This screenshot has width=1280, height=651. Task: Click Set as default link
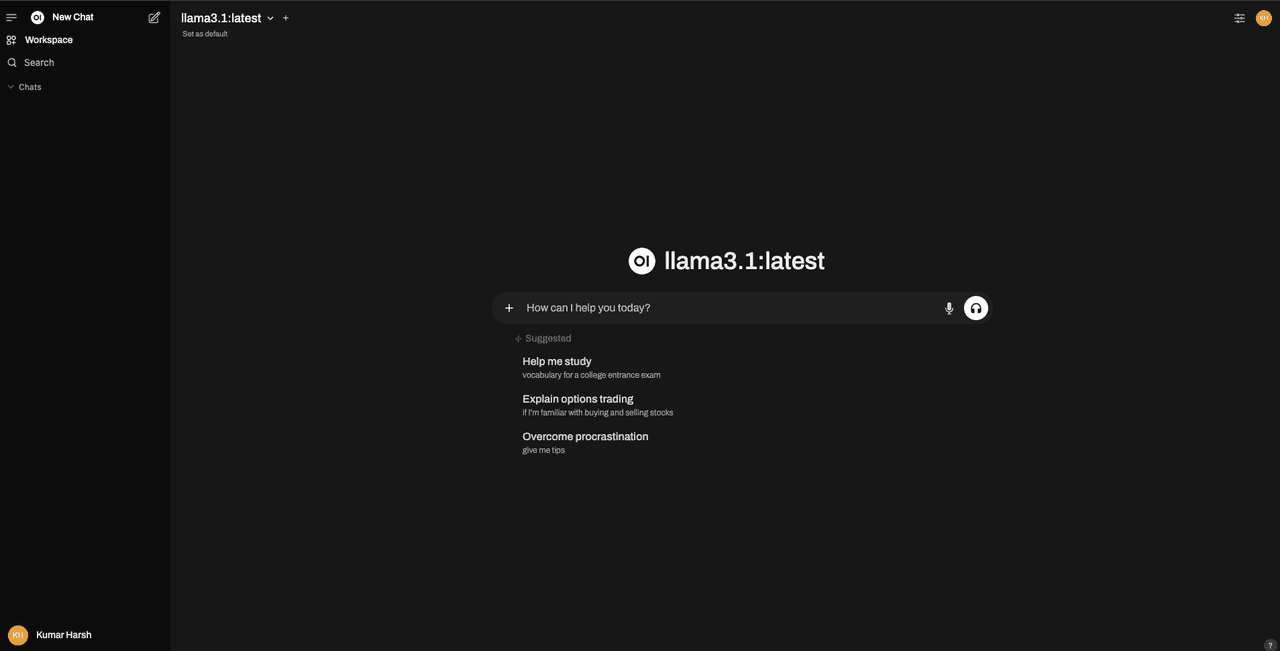tap(205, 34)
